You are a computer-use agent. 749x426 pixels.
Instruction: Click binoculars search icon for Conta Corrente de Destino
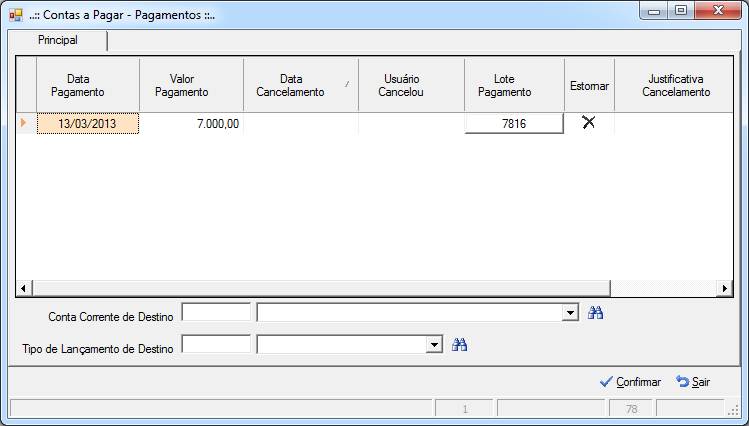tap(595, 313)
